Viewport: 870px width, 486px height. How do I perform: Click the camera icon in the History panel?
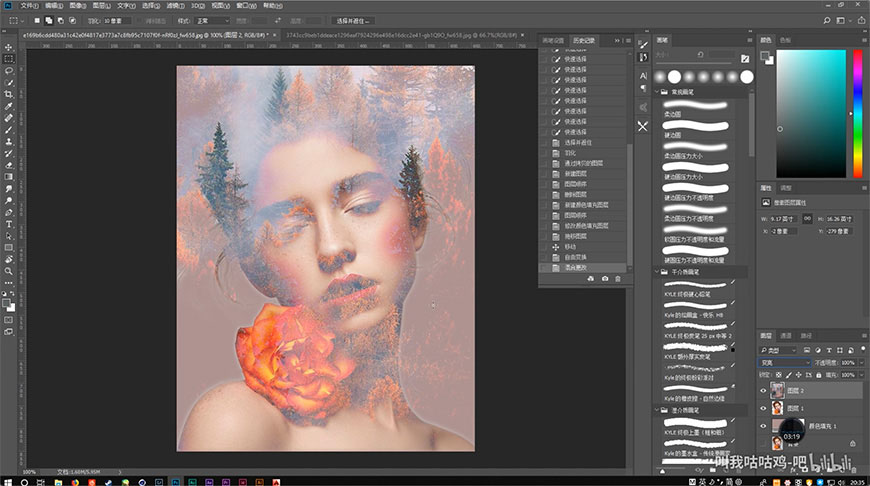point(603,278)
